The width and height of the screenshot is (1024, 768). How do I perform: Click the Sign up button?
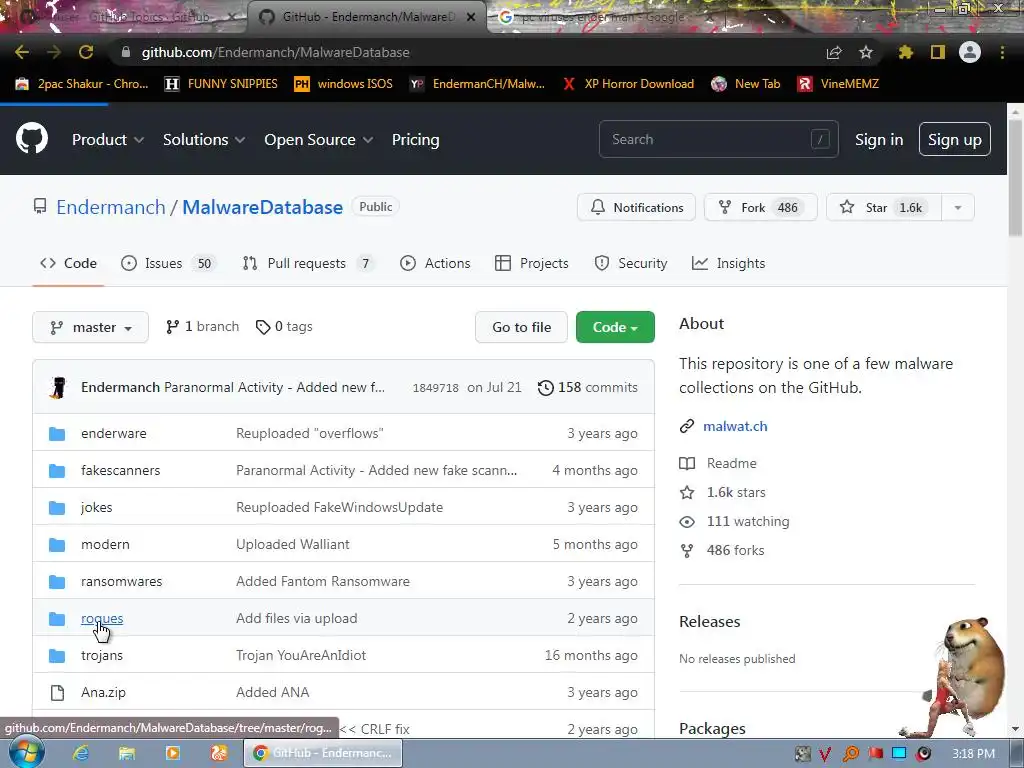click(x=954, y=139)
